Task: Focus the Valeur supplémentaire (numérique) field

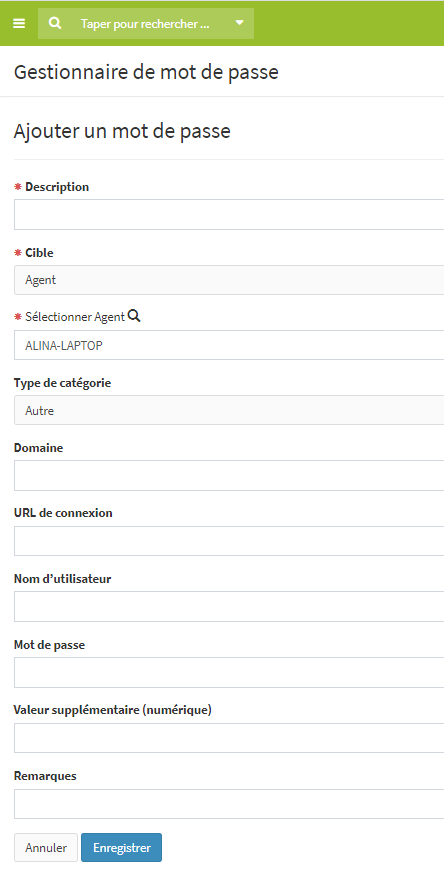Action: 229,738
